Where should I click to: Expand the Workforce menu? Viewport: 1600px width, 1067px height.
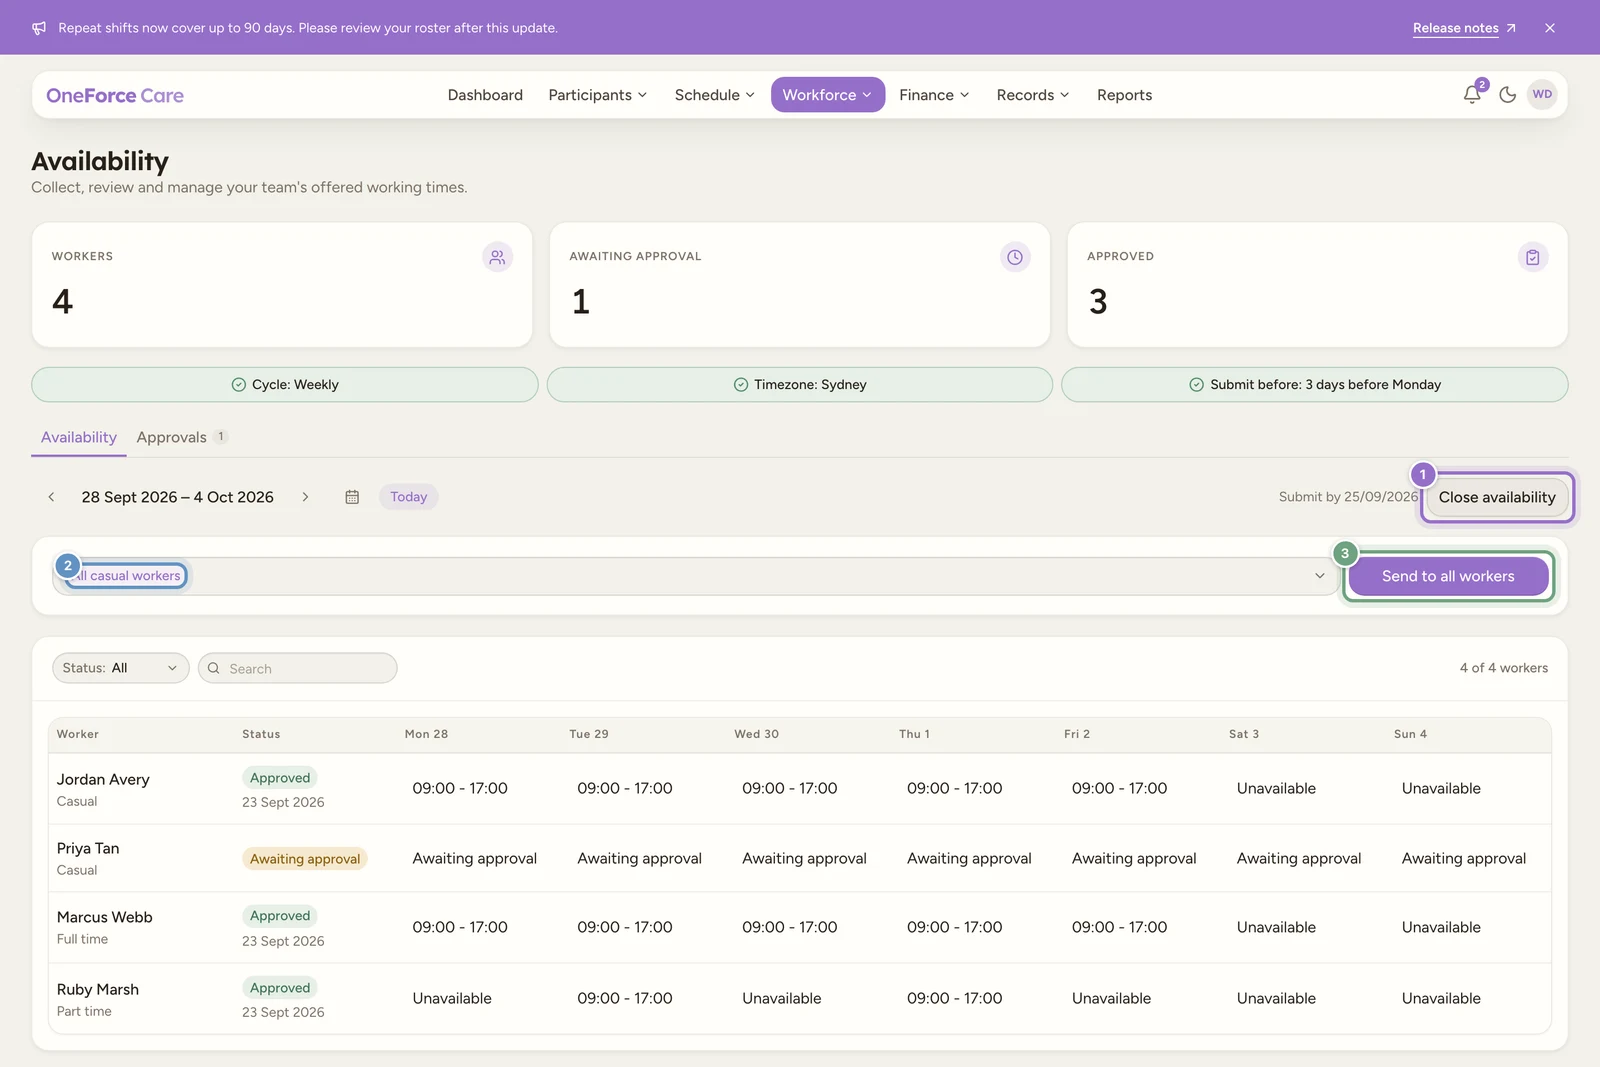point(827,95)
